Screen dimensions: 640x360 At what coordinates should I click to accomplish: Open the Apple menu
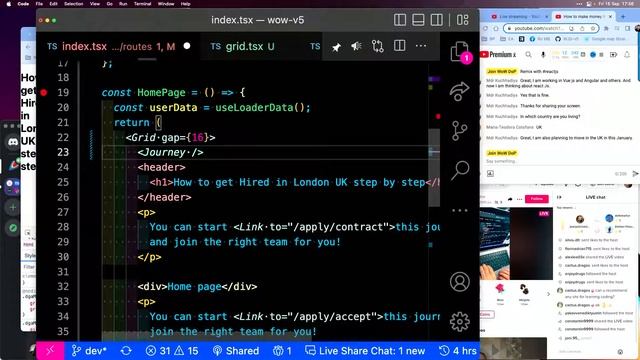tap(9, 4)
